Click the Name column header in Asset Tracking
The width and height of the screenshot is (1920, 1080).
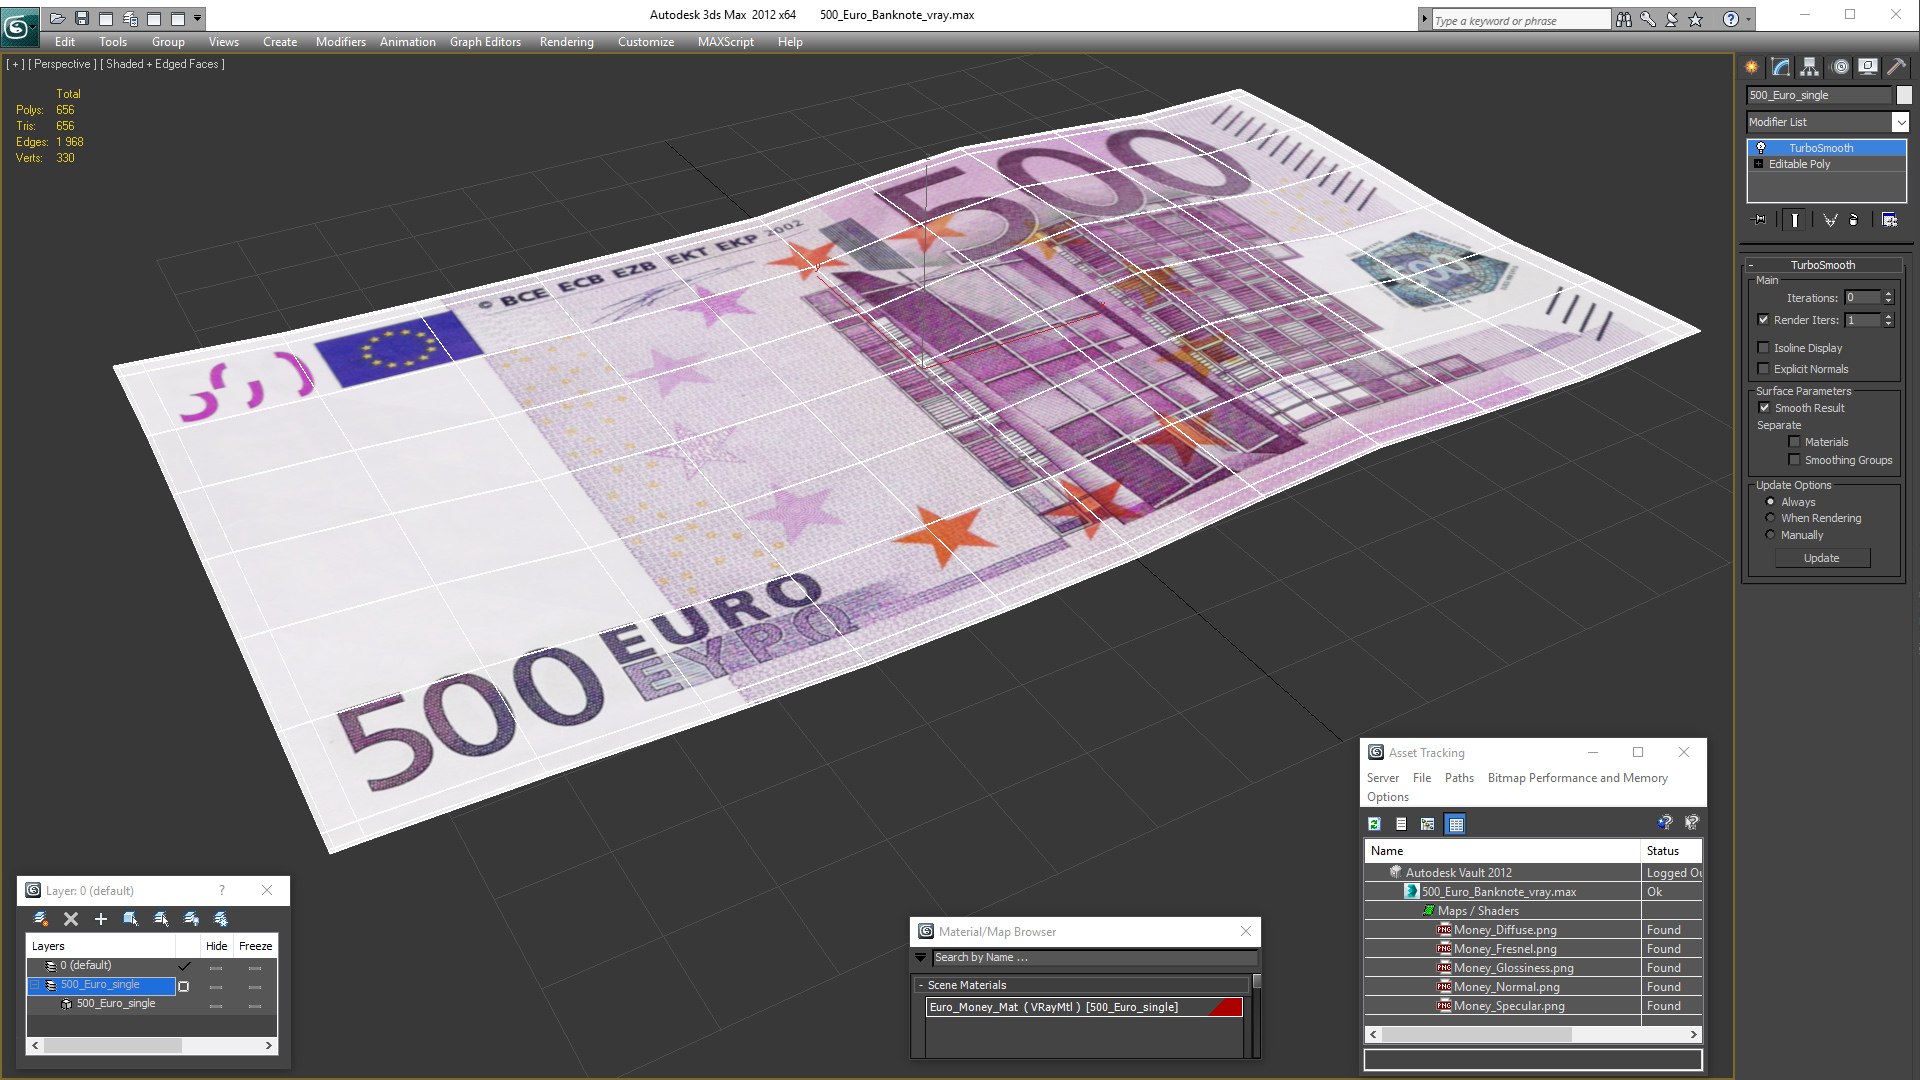1503,851
